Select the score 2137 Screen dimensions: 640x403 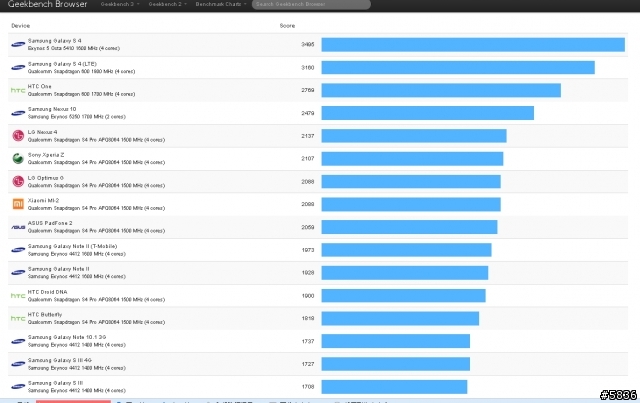[x=308, y=136]
